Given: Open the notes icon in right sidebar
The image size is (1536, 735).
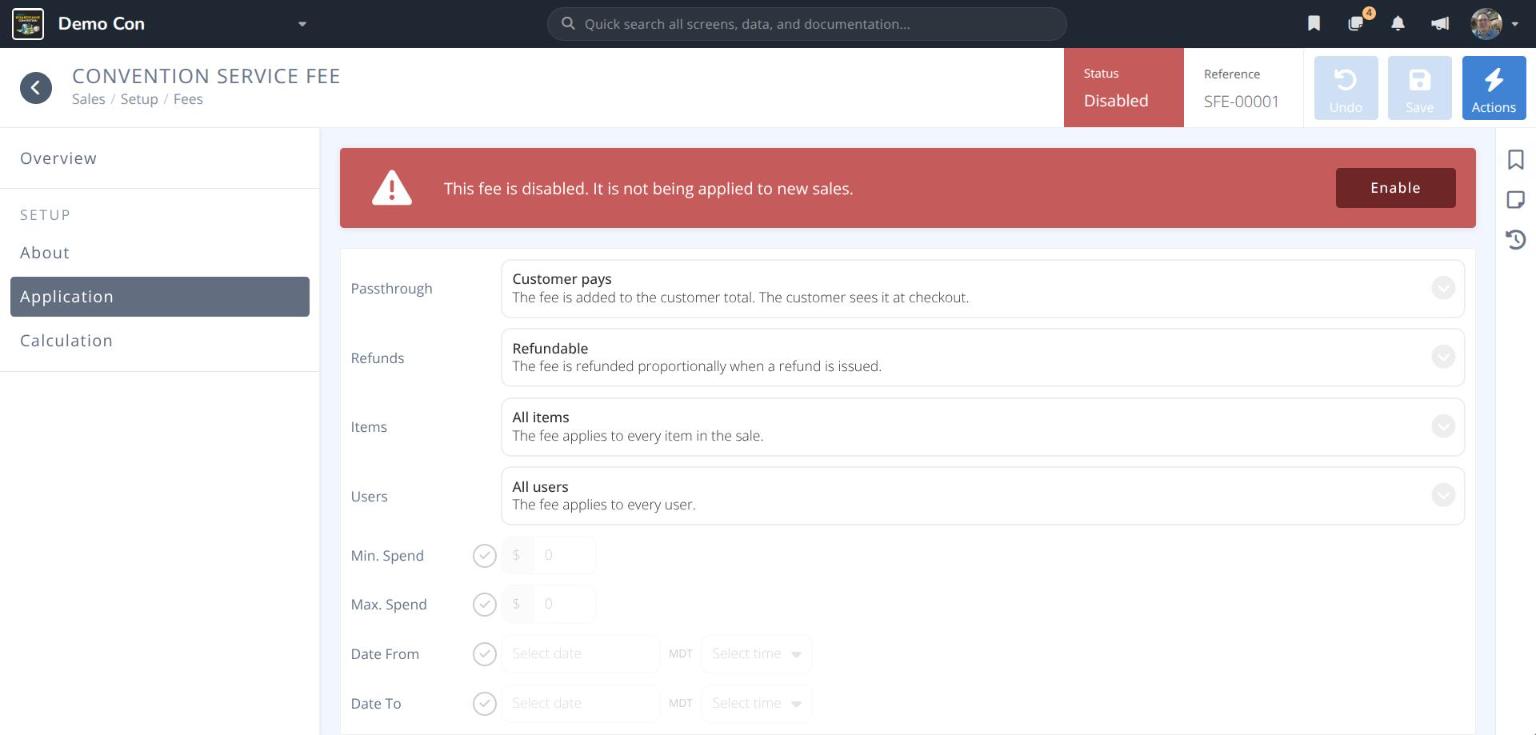Looking at the screenshot, I should coord(1515,200).
